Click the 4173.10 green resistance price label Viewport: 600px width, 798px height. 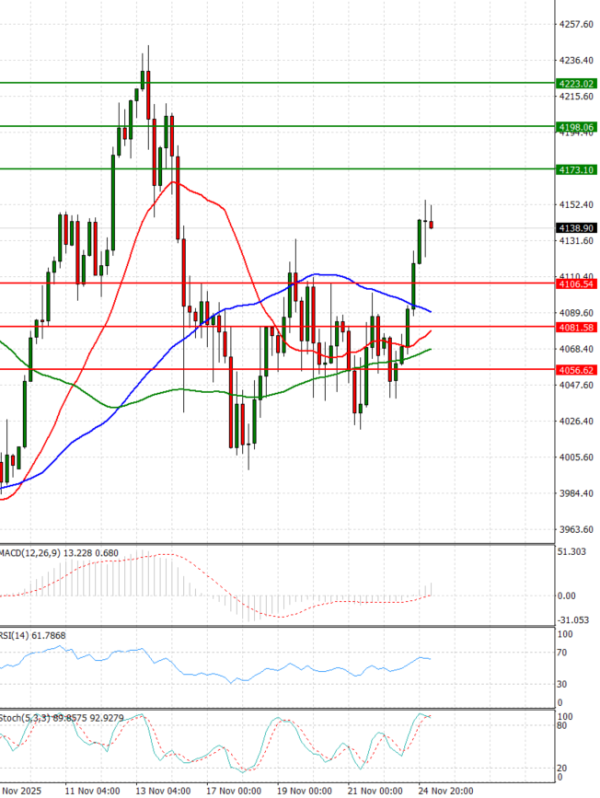(575, 170)
